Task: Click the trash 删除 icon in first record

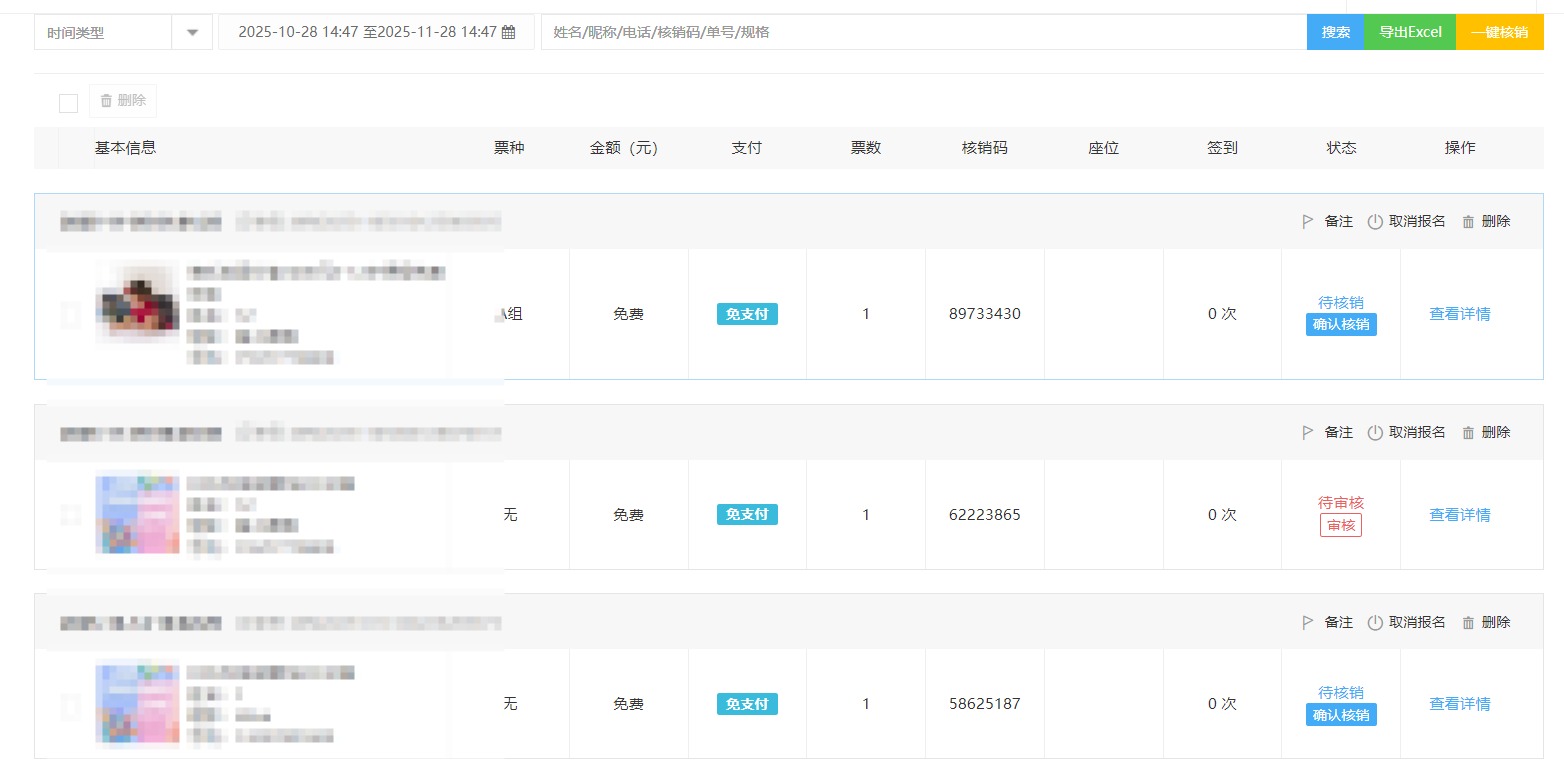Action: pyautogui.click(x=1468, y=222)
